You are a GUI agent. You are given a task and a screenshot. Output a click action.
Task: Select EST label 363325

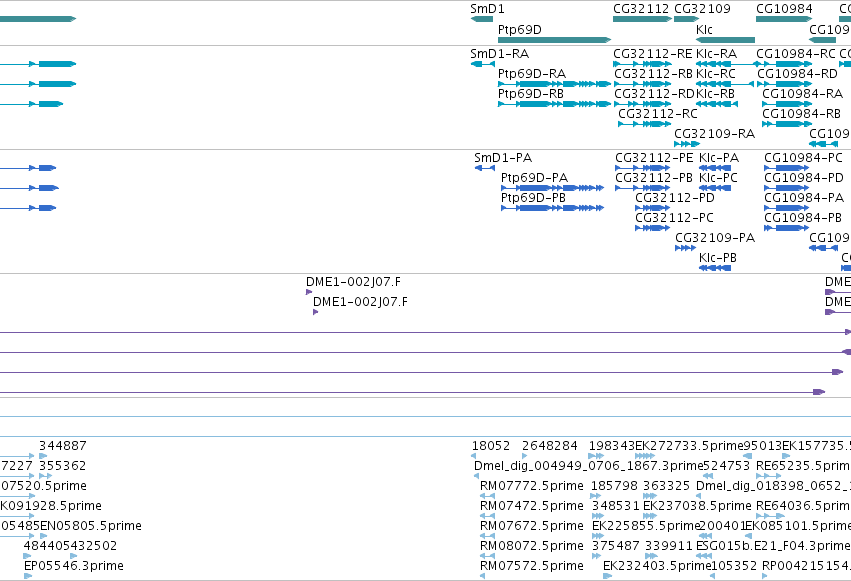666,486
